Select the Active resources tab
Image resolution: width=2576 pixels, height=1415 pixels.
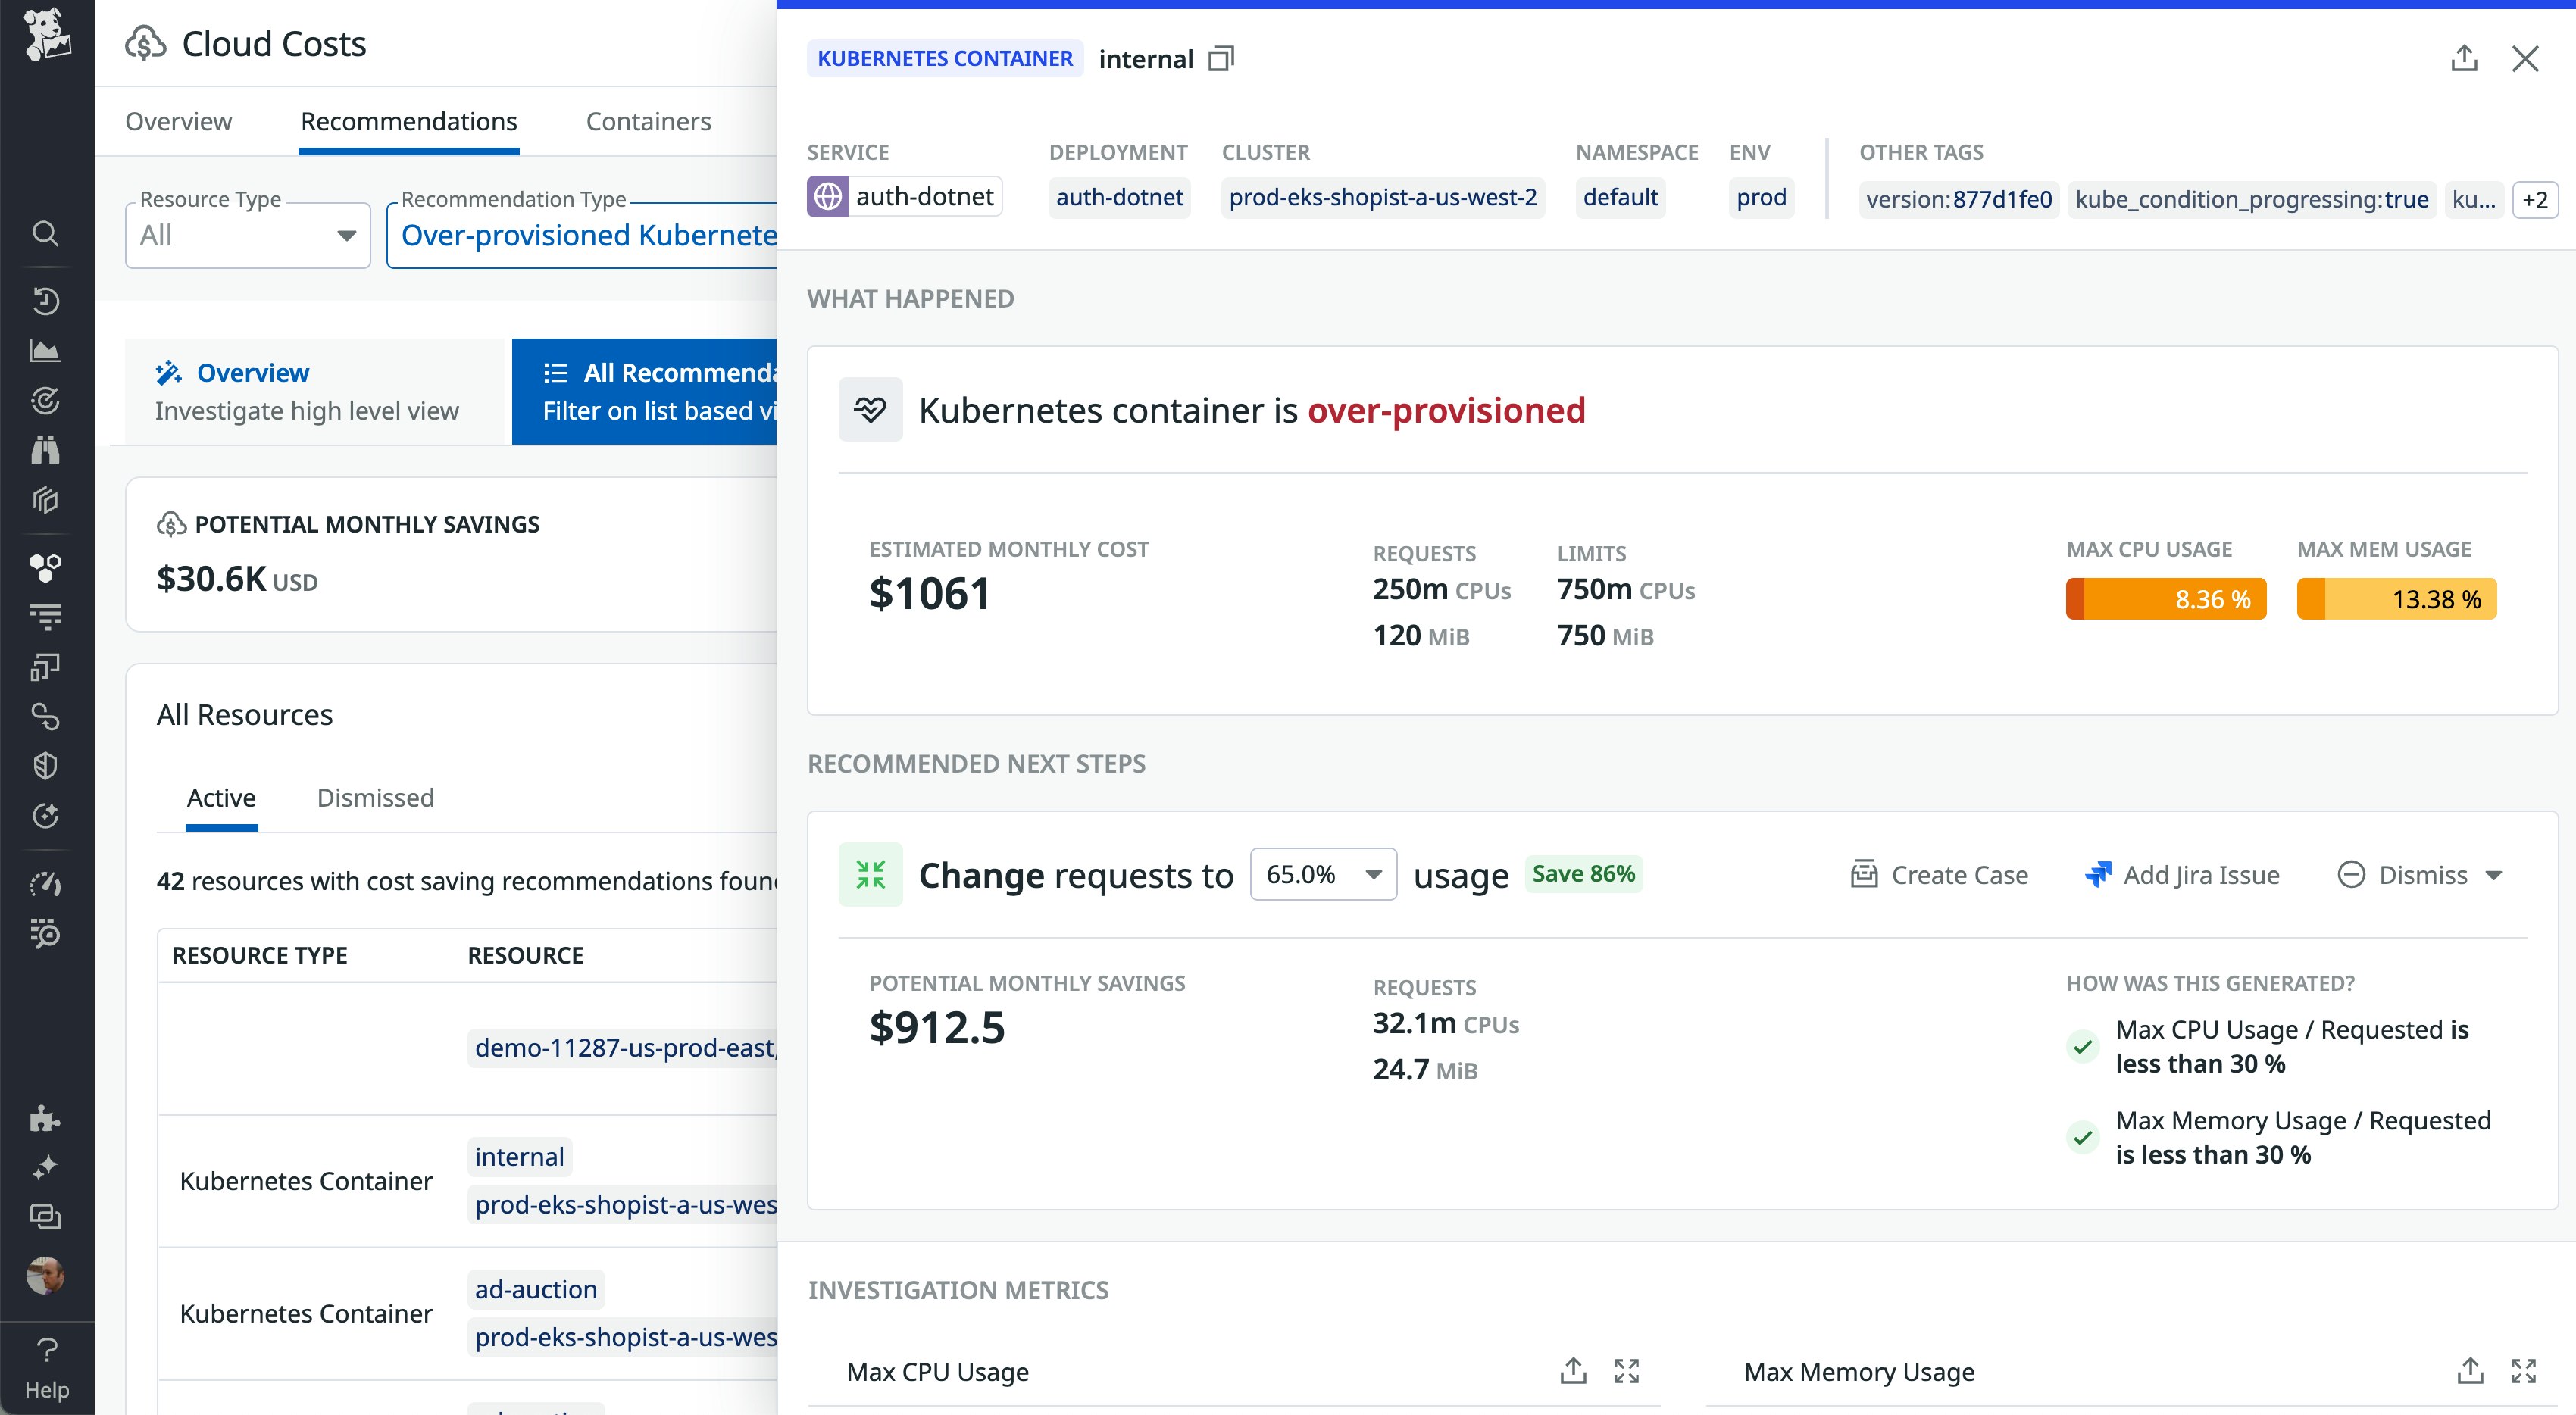click(x=221, y=797)
